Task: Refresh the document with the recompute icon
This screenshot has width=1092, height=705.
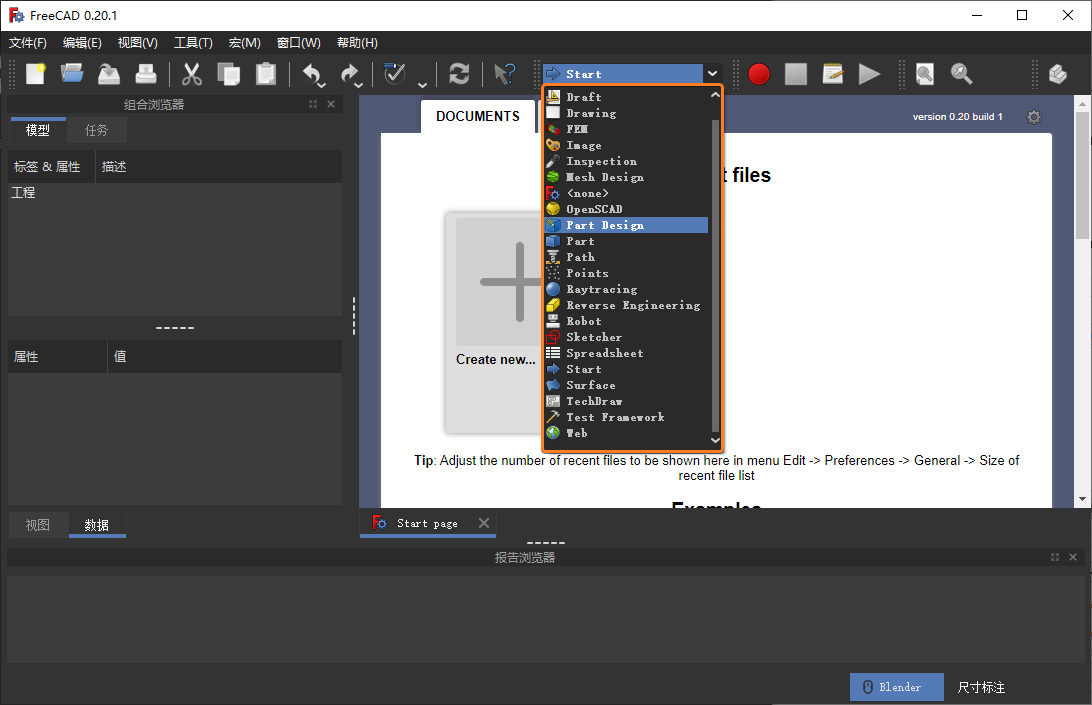Action: tap(459, 73)
